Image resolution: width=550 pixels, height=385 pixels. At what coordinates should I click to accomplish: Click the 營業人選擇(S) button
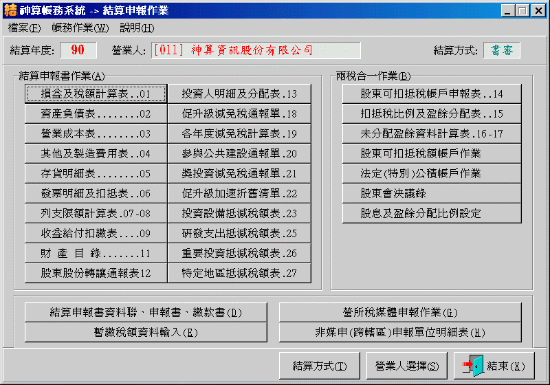(407, 366)
